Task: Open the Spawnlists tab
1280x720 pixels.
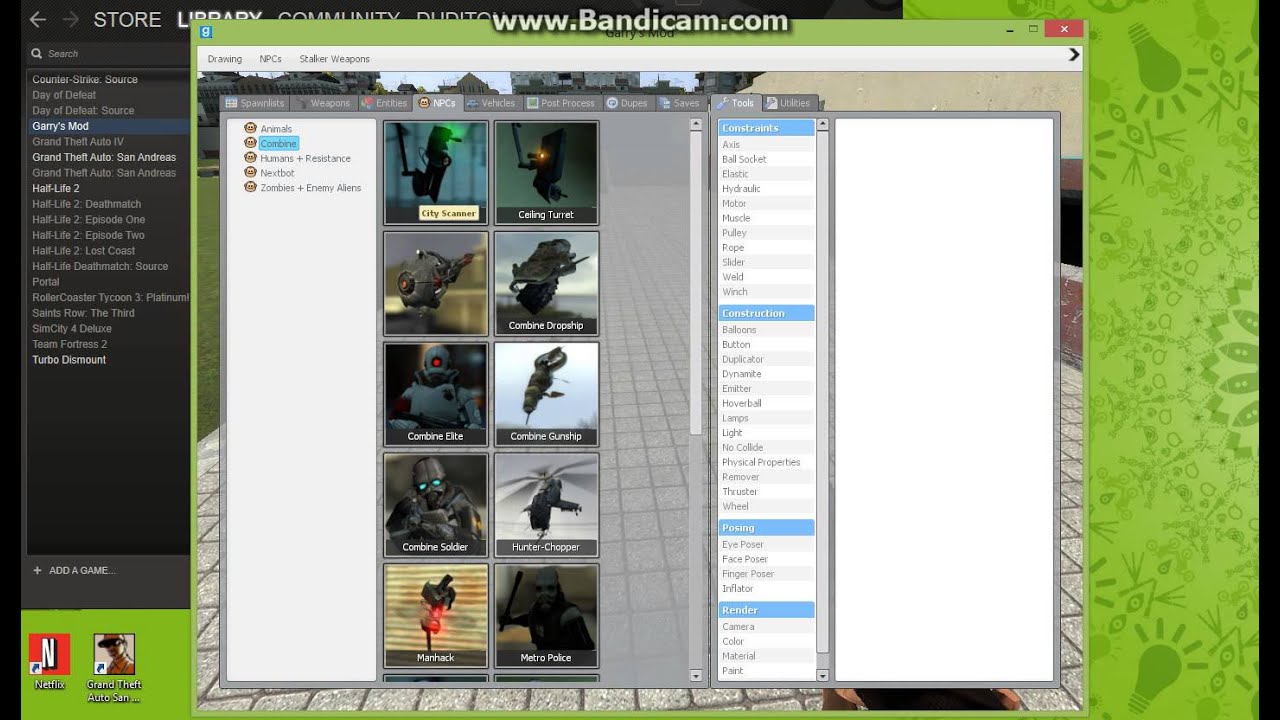Action: 255,103
